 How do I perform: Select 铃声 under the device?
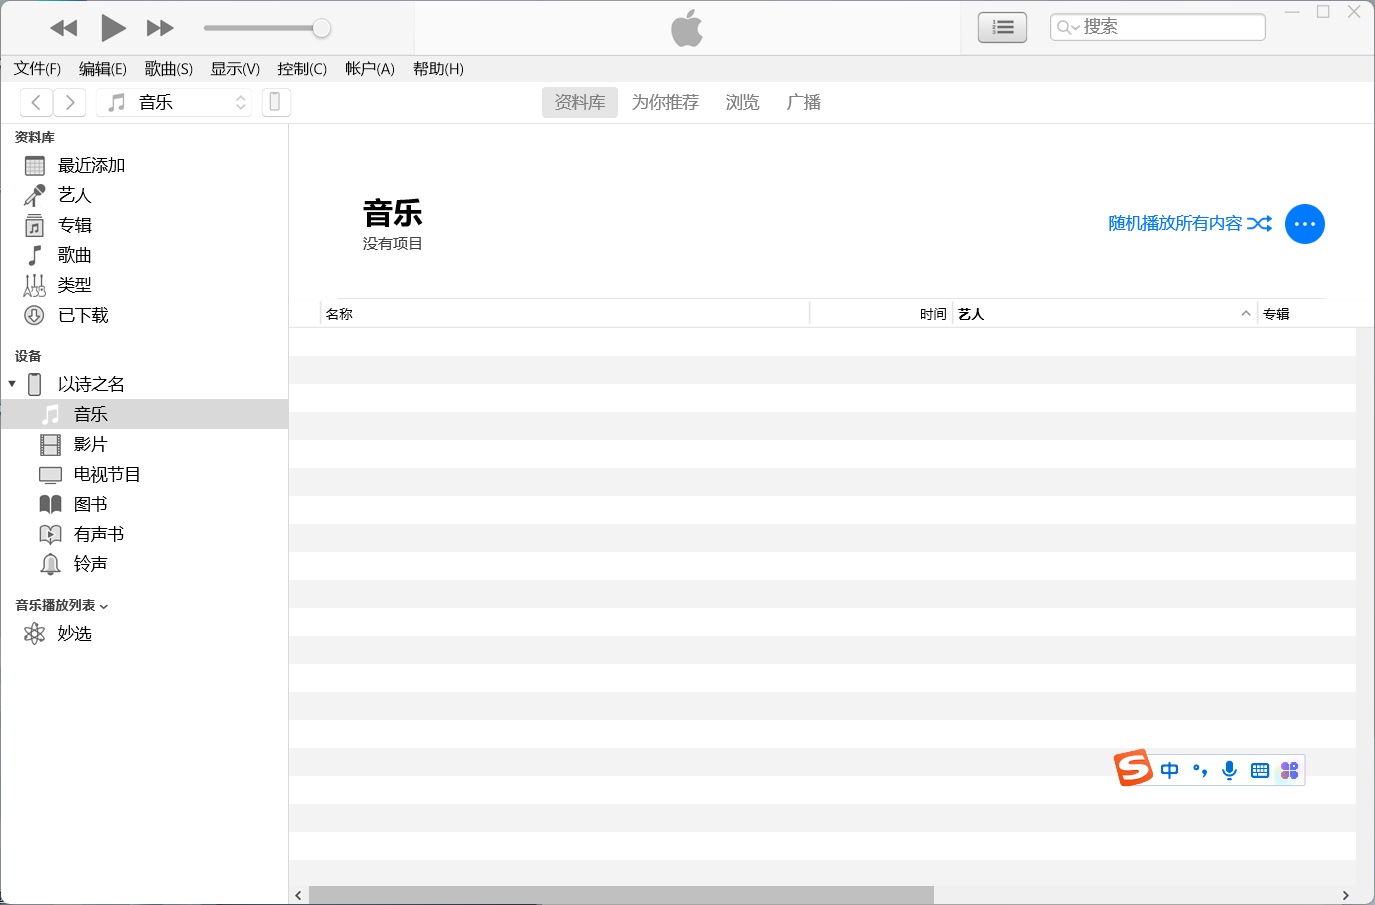pyautogui.click(x=90, y=564)
